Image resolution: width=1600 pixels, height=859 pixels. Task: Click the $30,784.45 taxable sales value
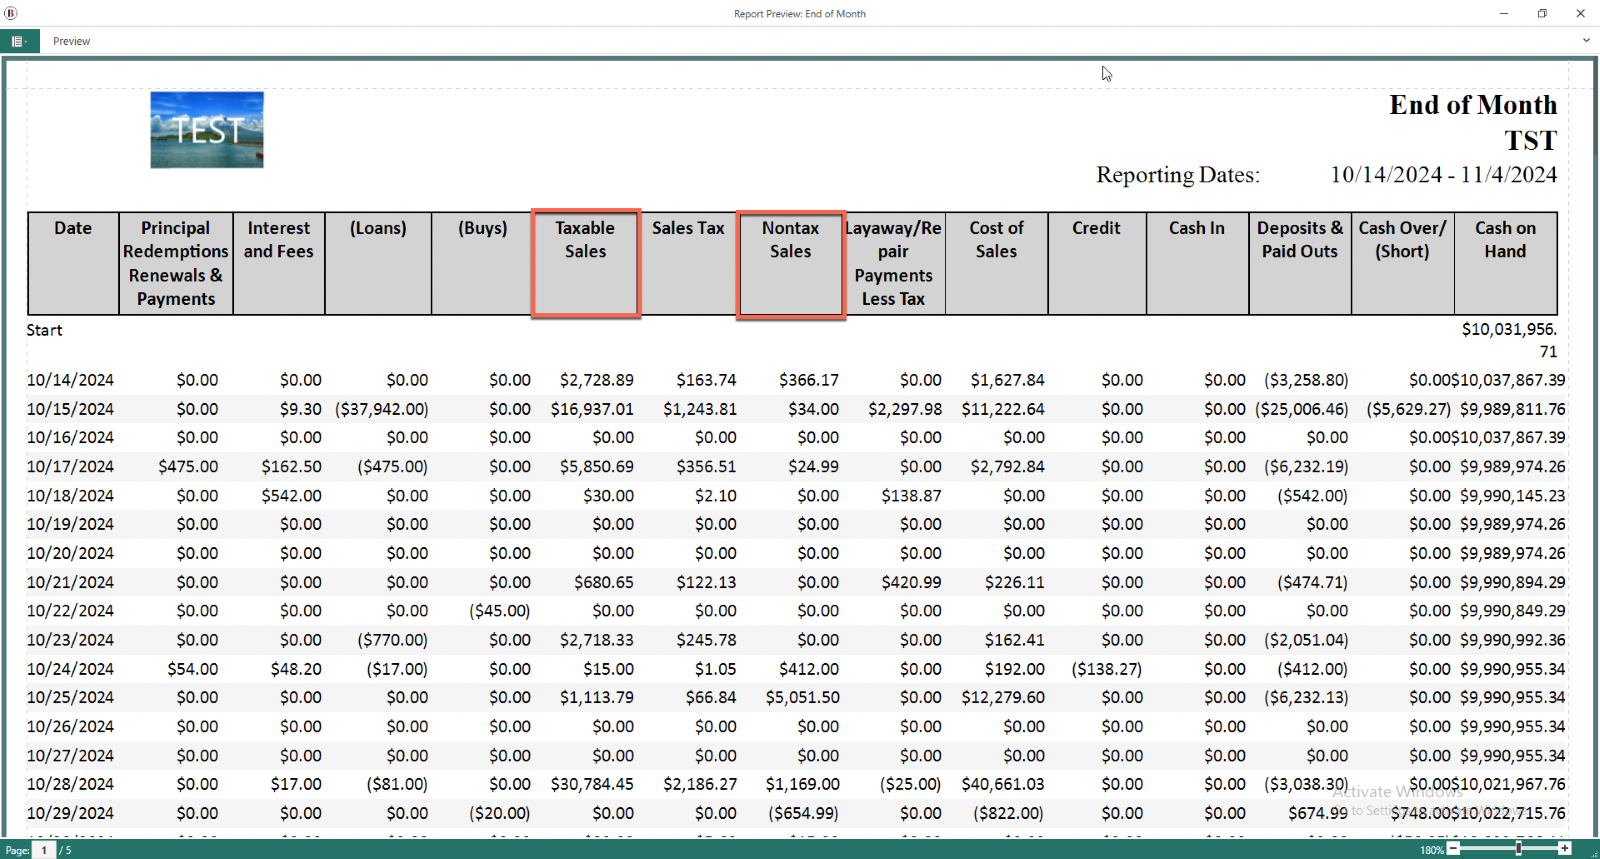pos(592,784)
